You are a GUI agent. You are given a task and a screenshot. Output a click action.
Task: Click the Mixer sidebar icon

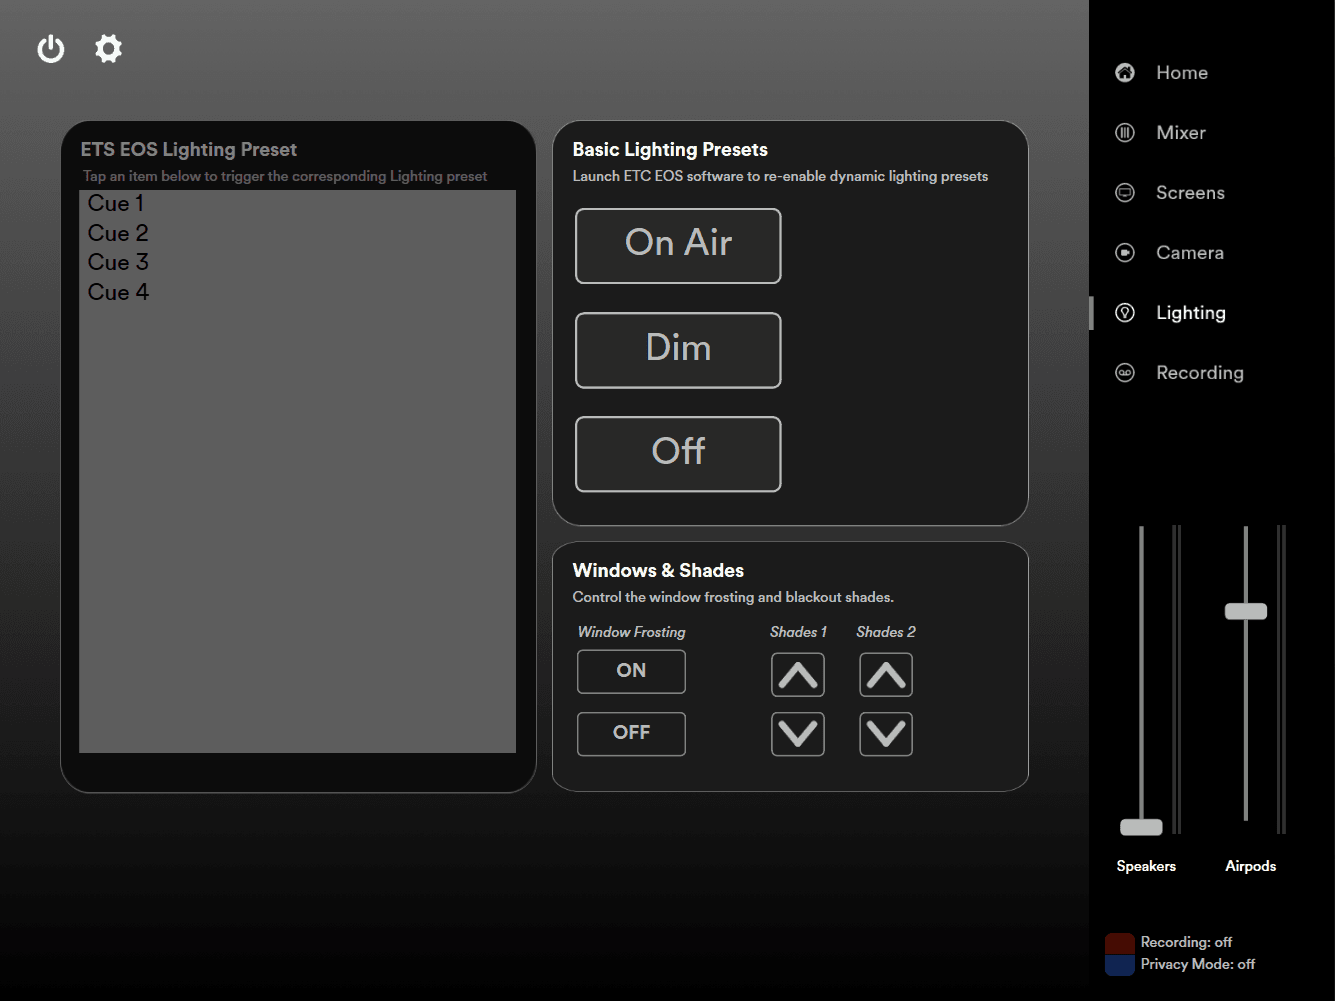point(1125,133)
